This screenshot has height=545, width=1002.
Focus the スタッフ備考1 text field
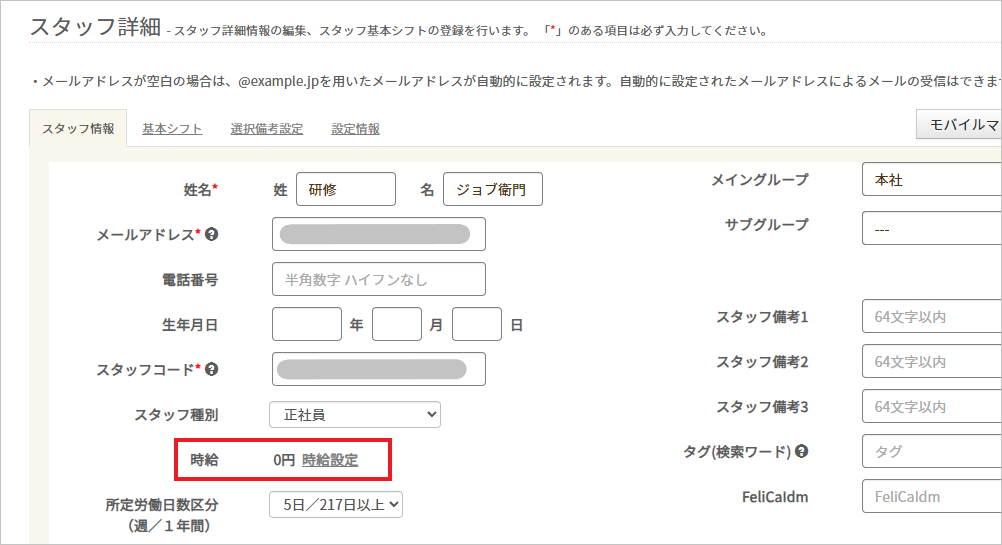930,317
